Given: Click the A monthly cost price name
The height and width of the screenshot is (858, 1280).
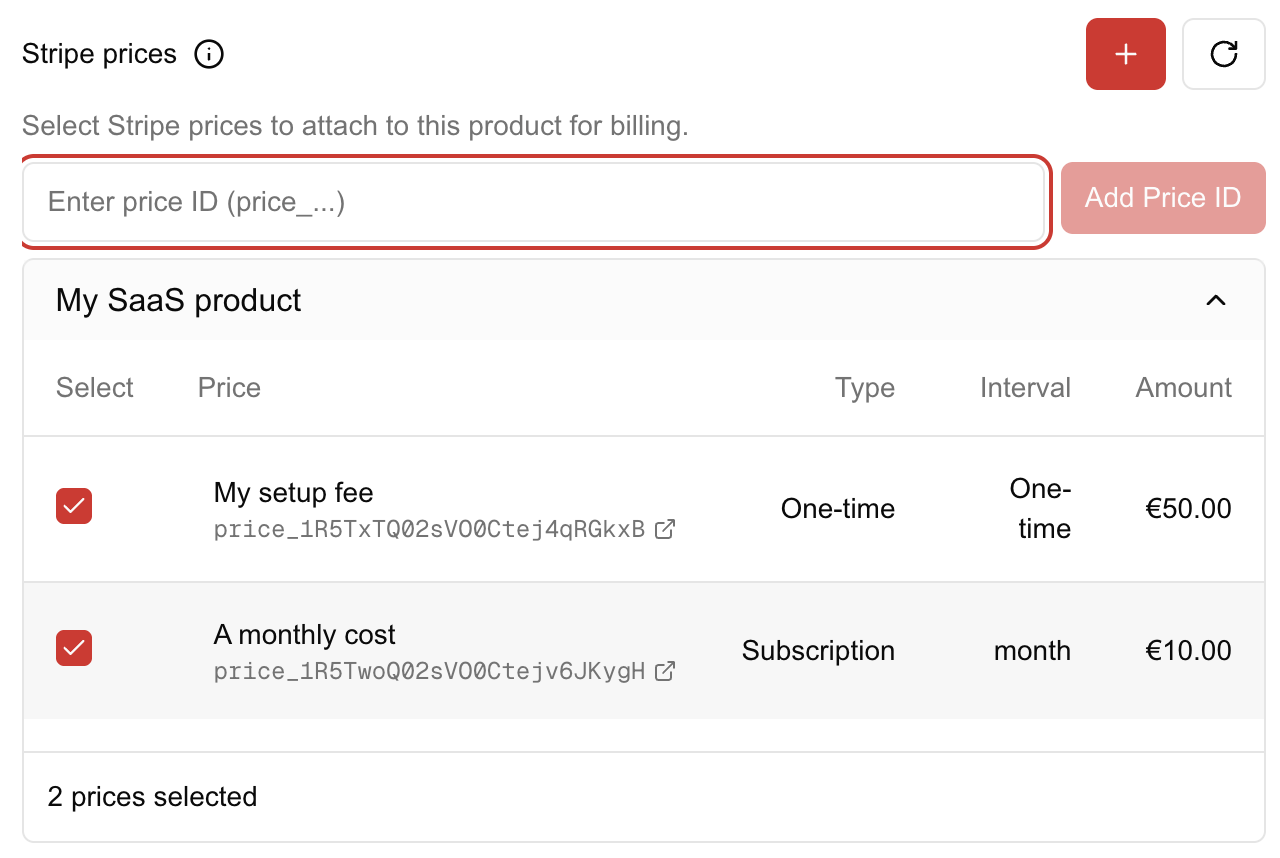Looking at the screenshot, I should [304, 635].
